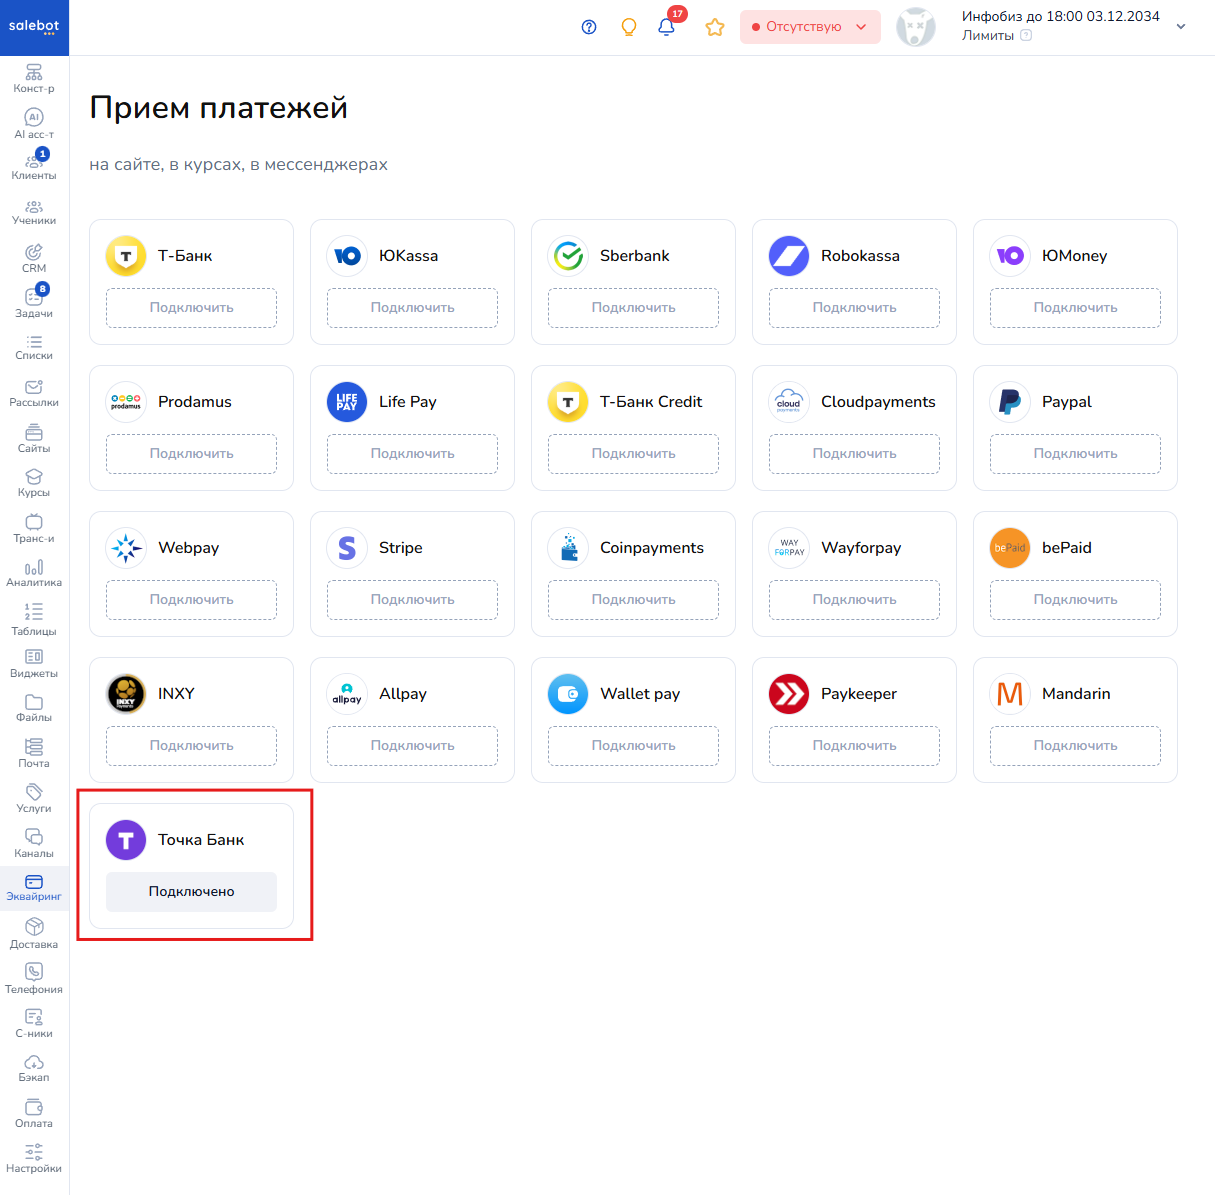Viewport: 1215px width, 1195px height.
Task: Click the salebot logo
Action: [34, 27]
